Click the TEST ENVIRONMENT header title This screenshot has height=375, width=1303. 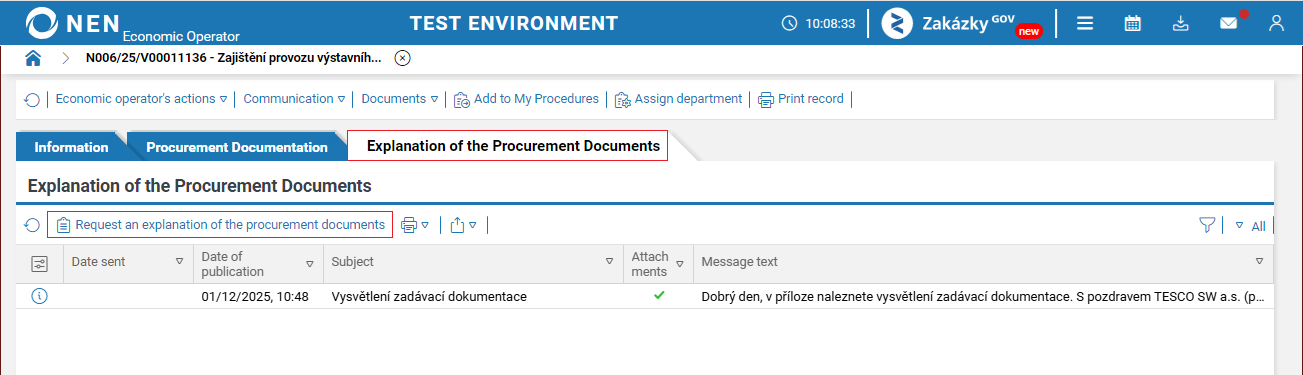pyautogui.click(x=514, y=23)
